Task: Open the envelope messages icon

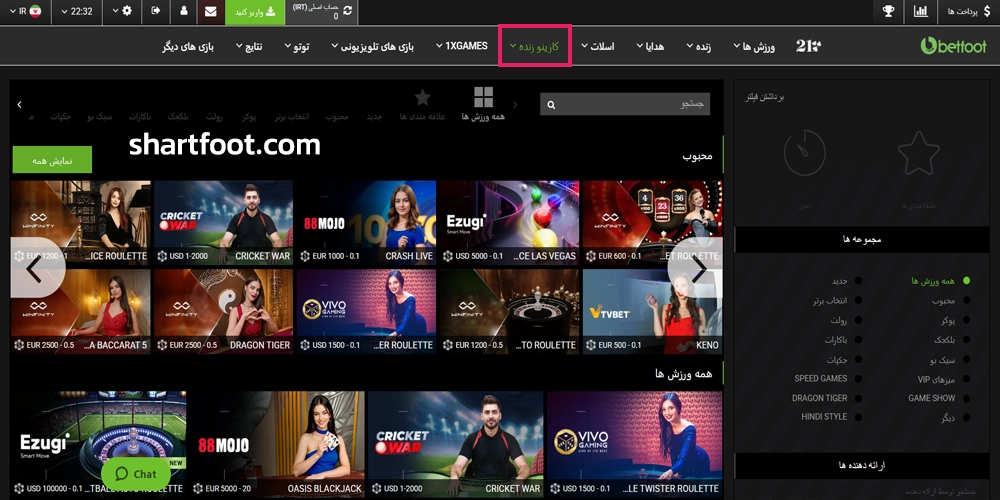Action: [x=210, y=12]
